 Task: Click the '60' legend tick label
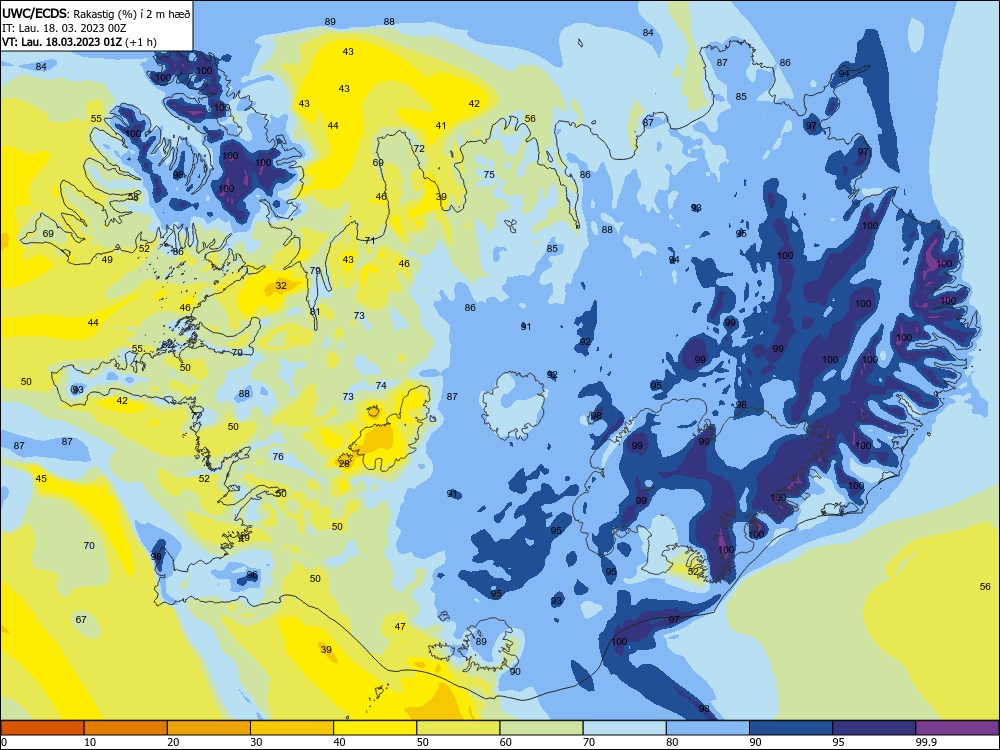pyautogui.click(x=506, y=742)
